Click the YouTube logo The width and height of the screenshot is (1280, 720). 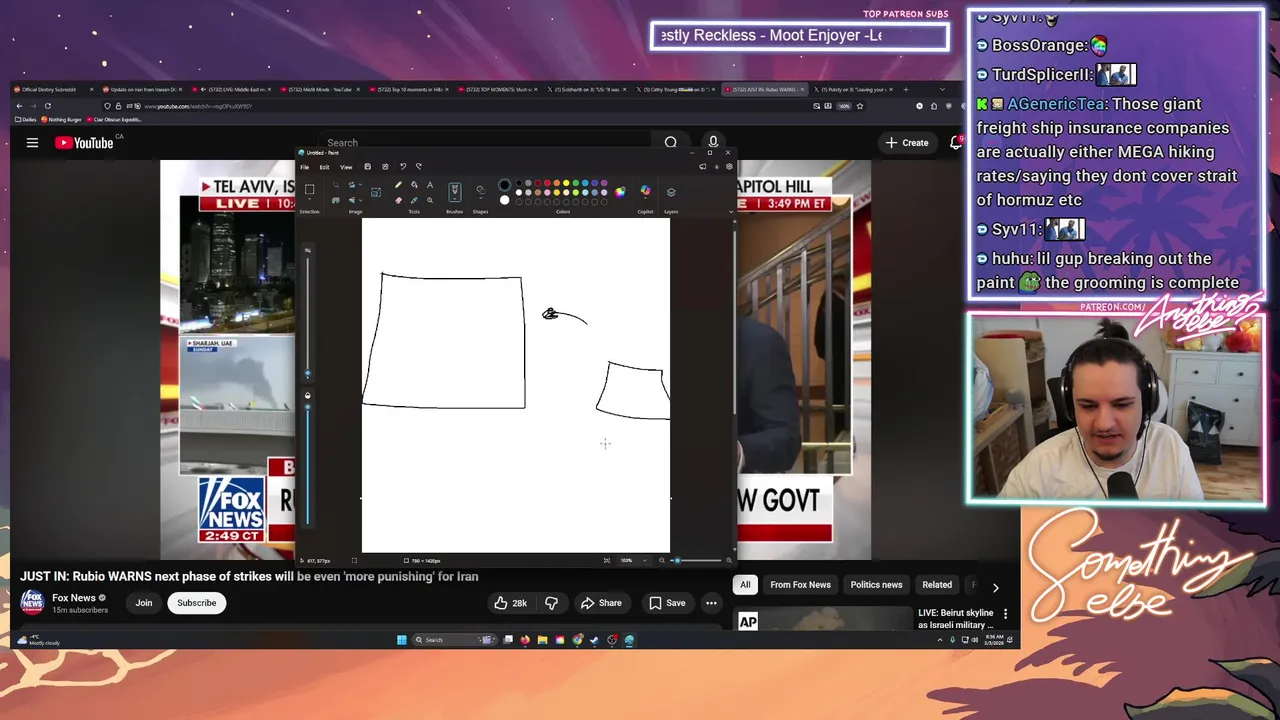point(84,143)
